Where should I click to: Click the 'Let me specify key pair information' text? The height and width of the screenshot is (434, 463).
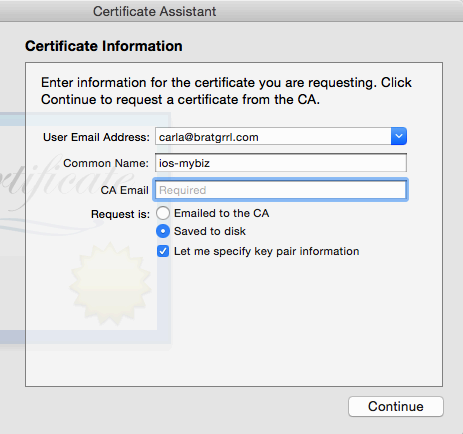[x=267, y=251]
